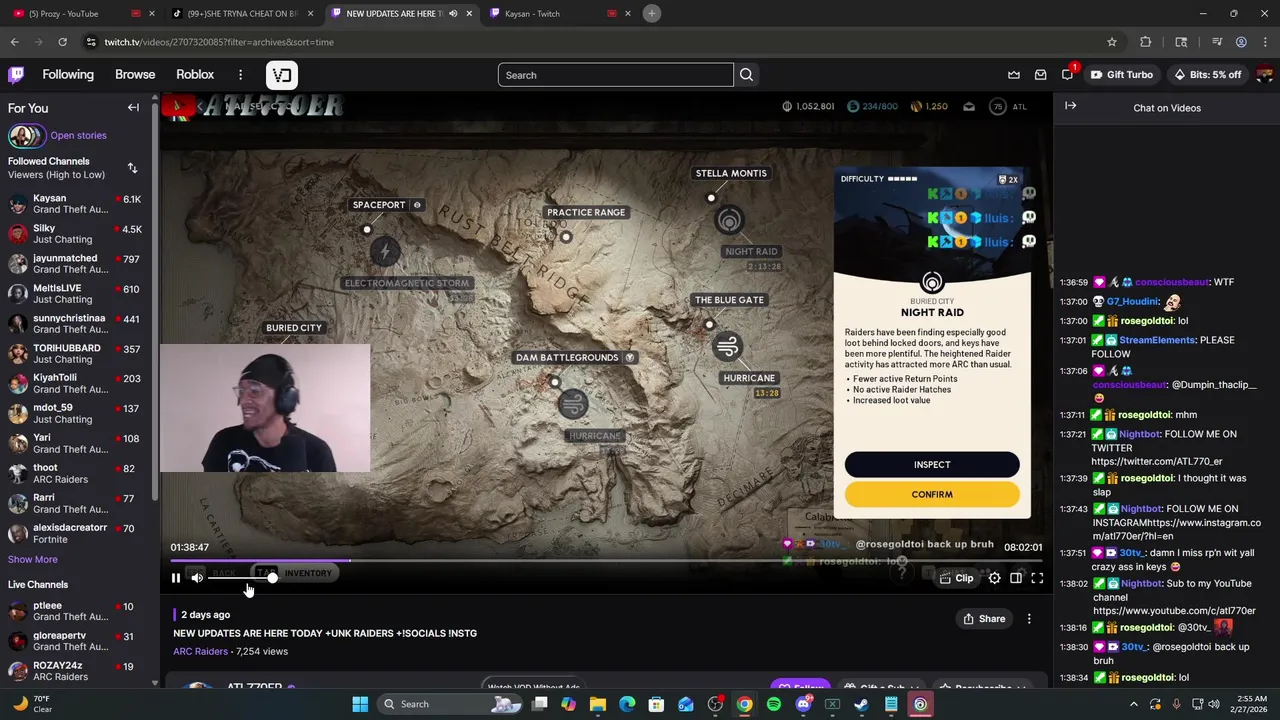Open the Twitch user avatar menu
The height and width of the screenshot is (720, 1280).
click(x=1264, y=75)
